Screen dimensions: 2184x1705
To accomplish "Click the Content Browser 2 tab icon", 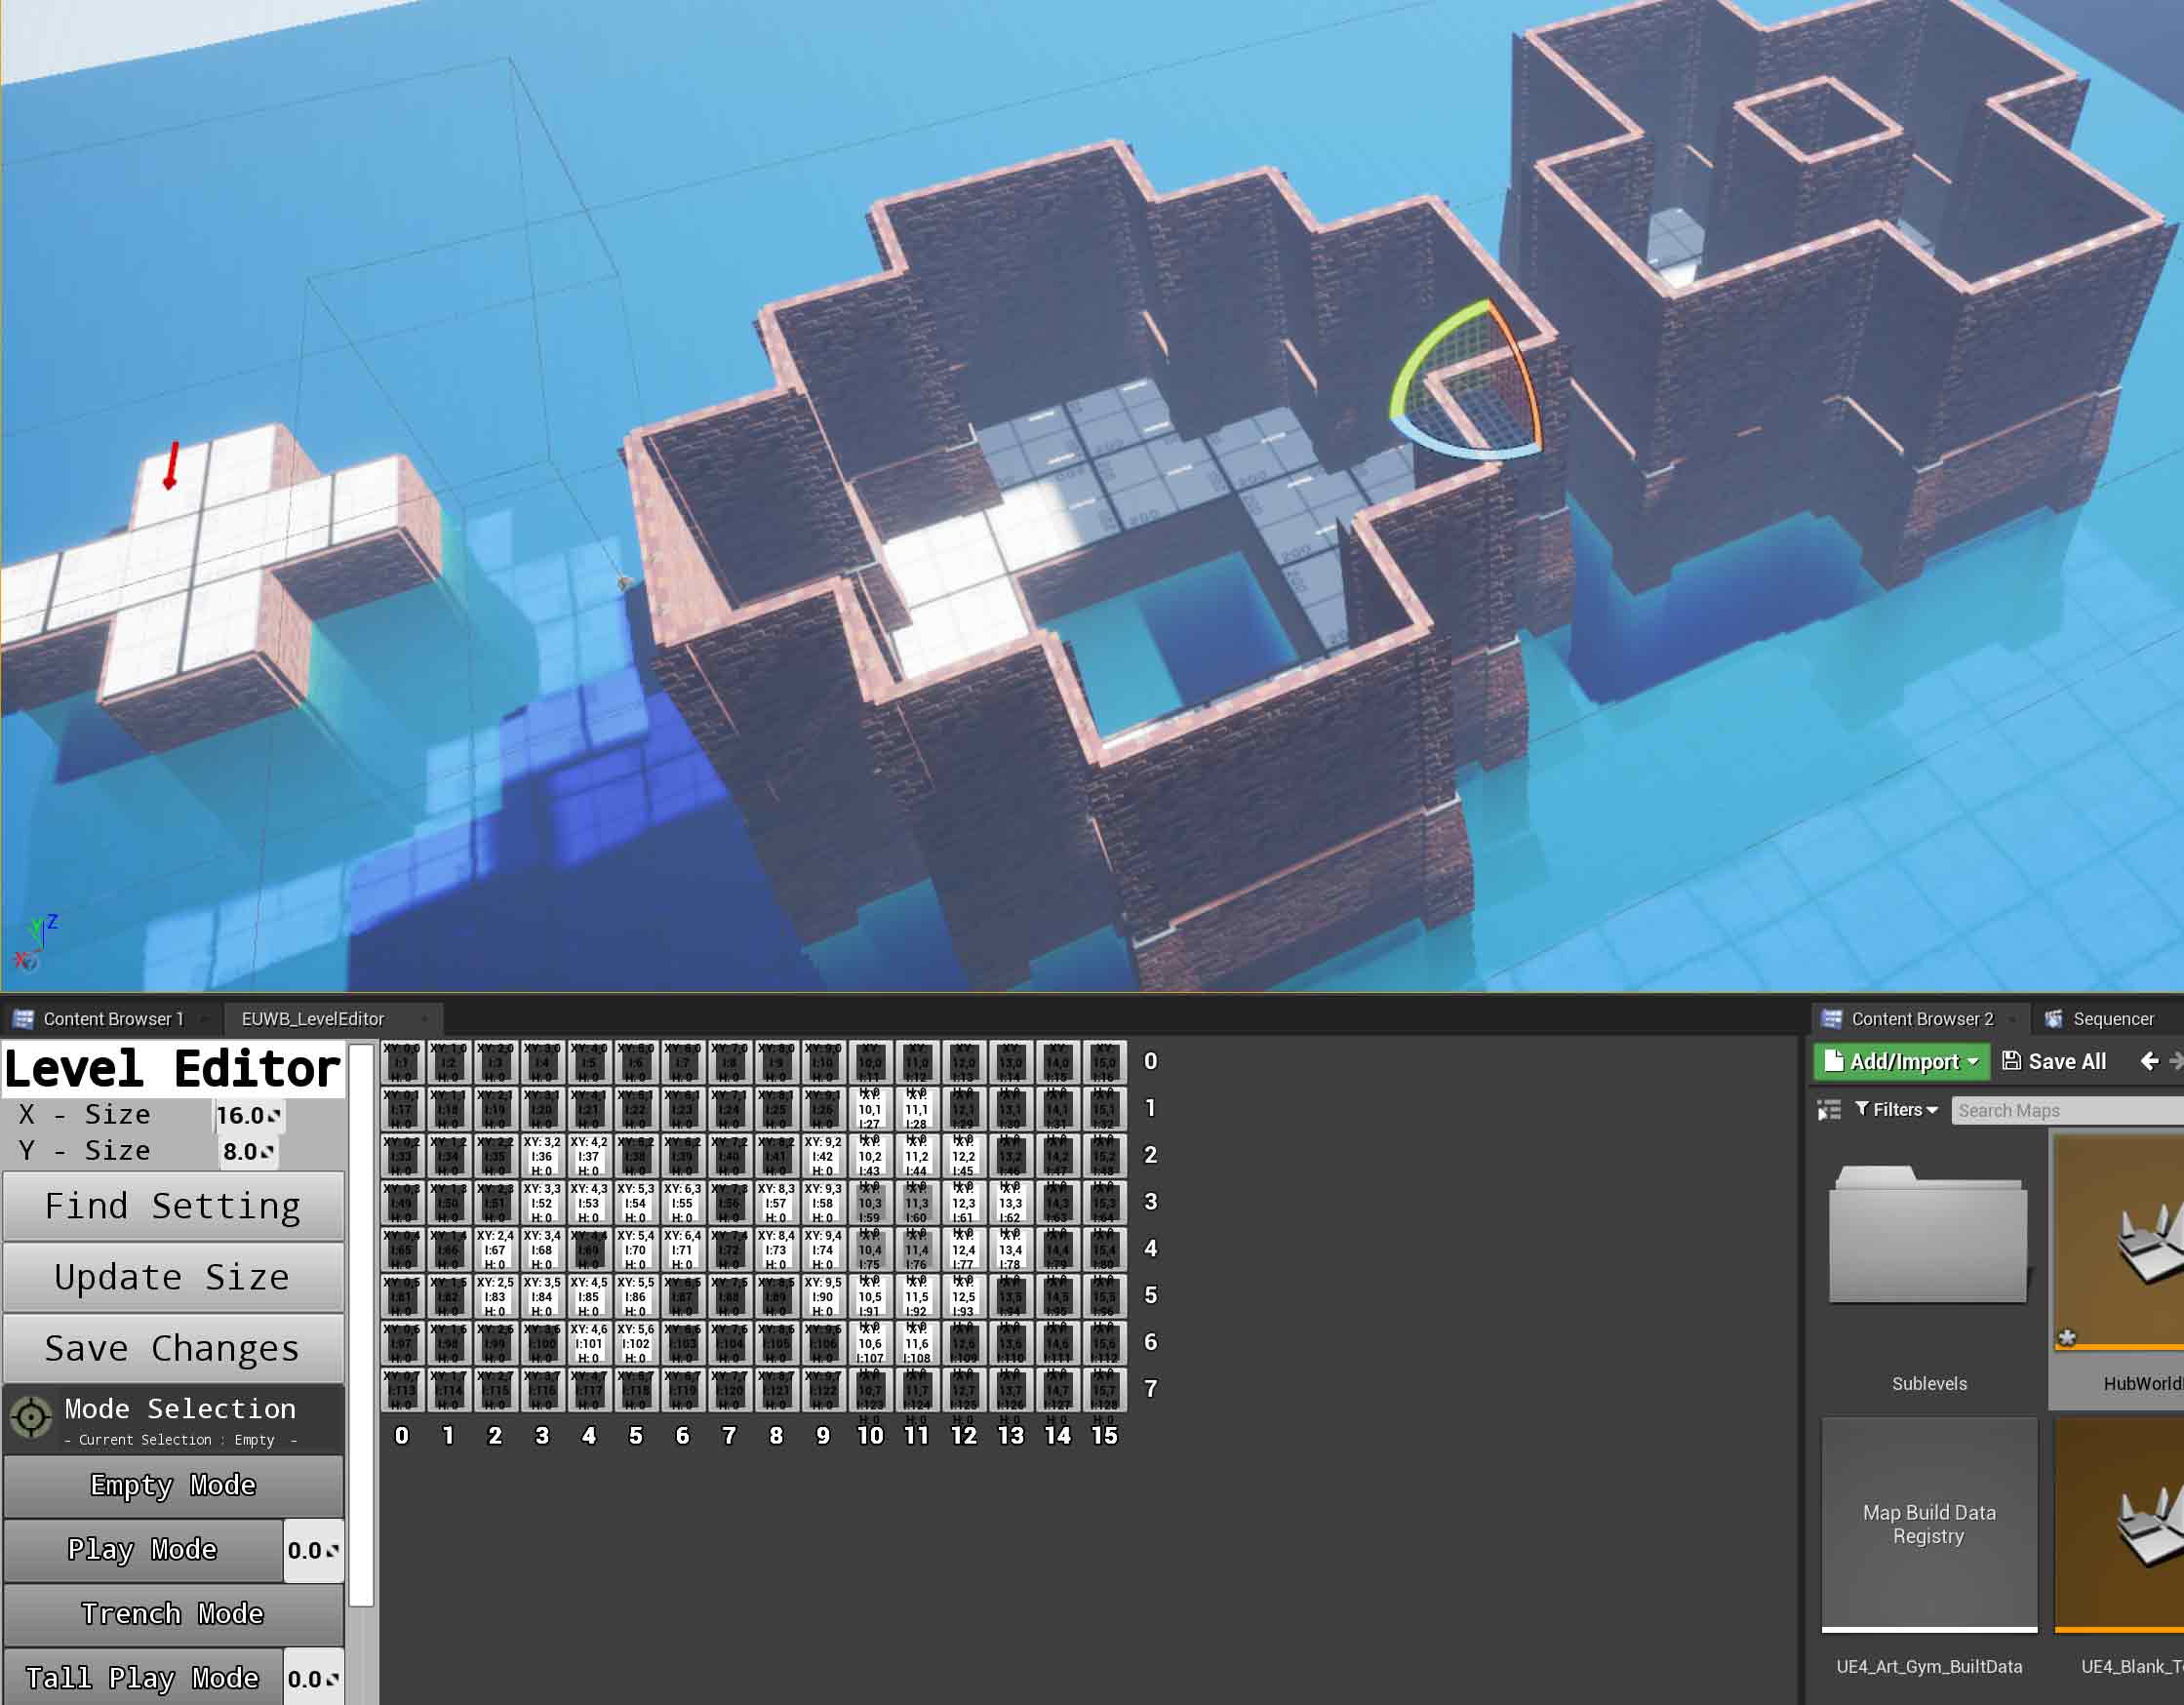I will (1832, 1019).
